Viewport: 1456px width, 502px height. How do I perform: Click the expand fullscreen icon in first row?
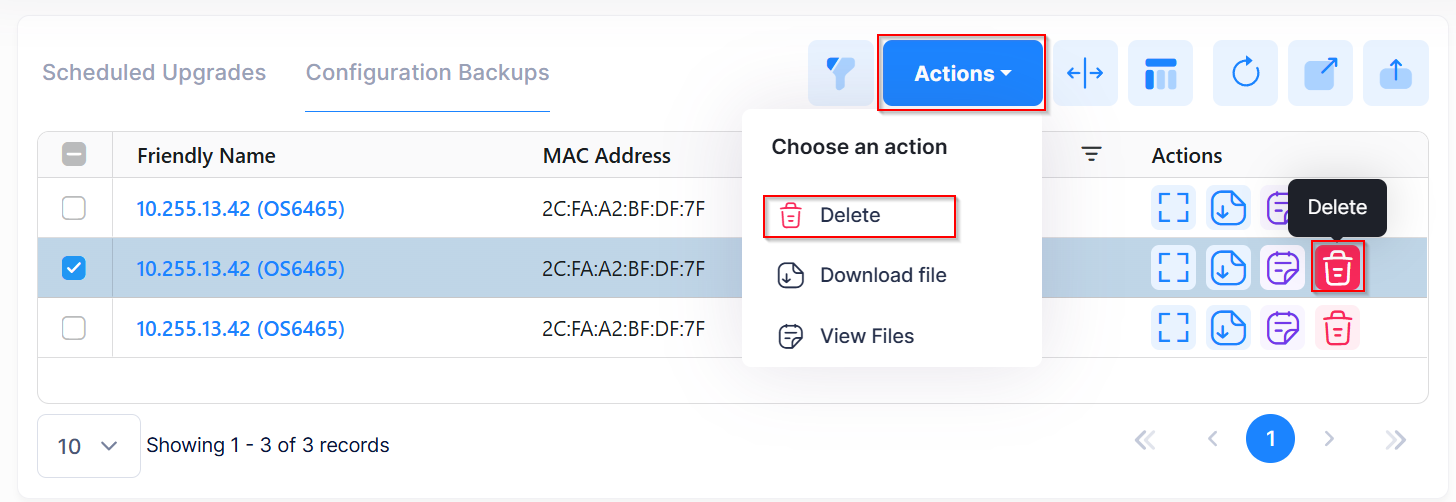(1173, 208)
